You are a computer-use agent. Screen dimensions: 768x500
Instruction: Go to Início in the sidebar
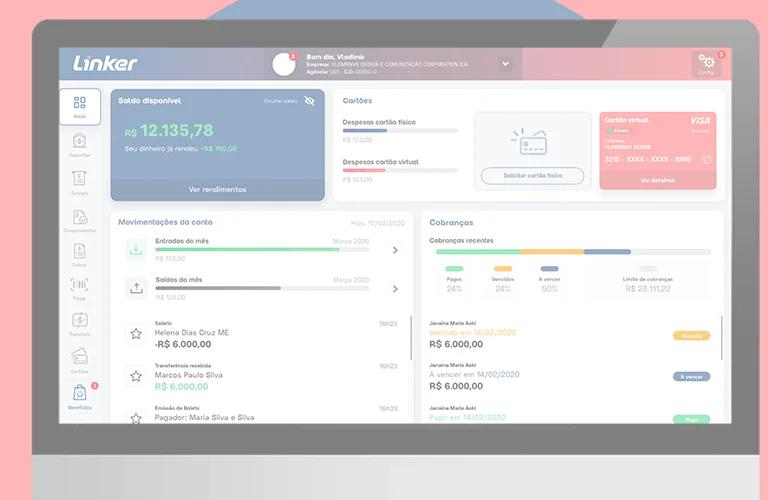click(x=80, y=105)
